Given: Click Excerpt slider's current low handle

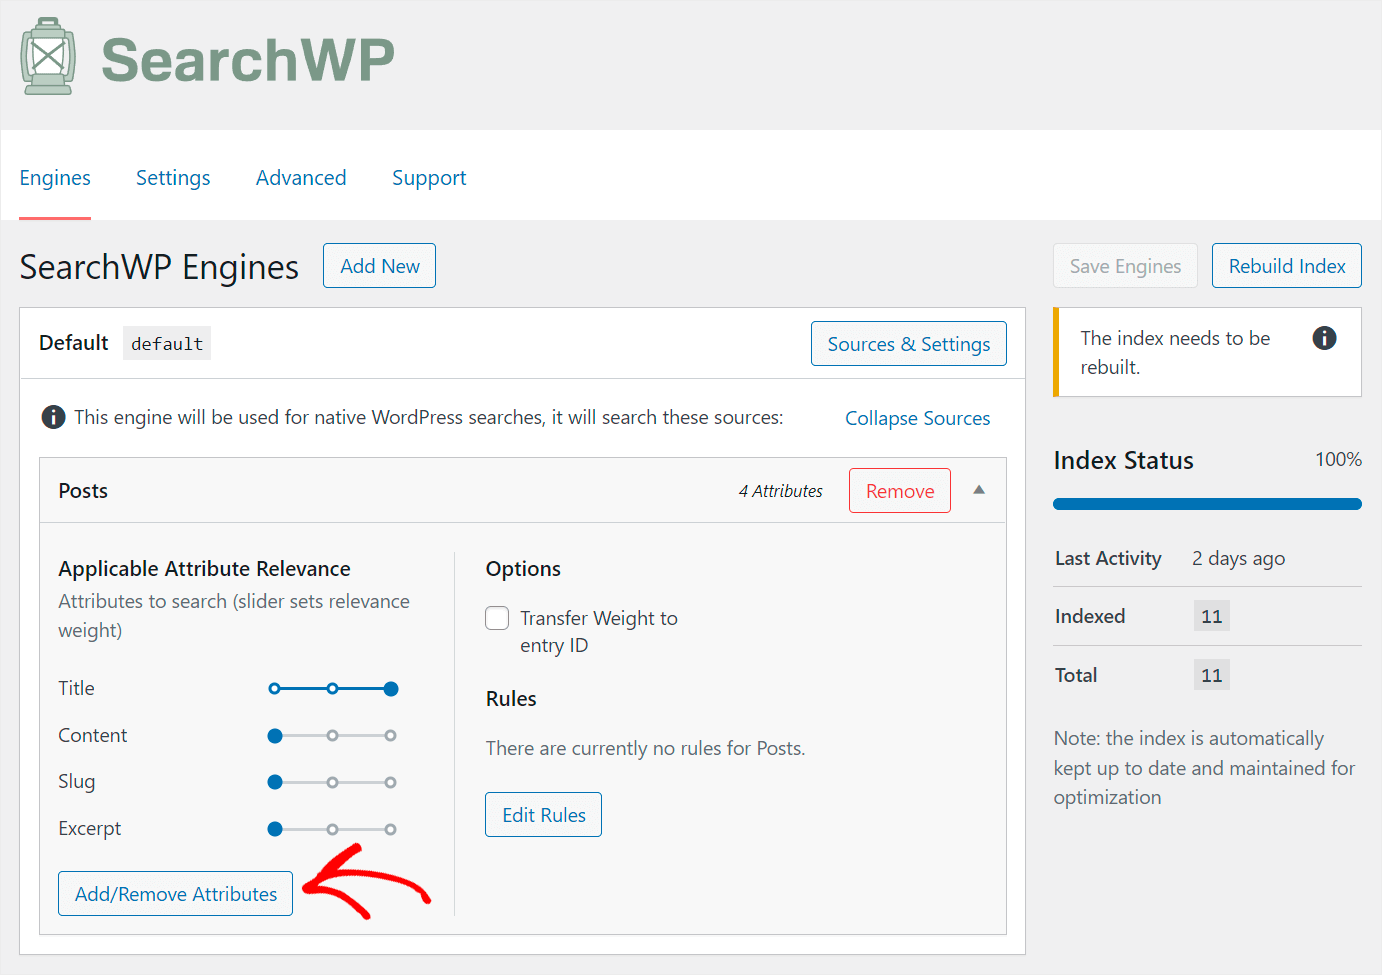Looking at the screenshot, I should (275, 829).
